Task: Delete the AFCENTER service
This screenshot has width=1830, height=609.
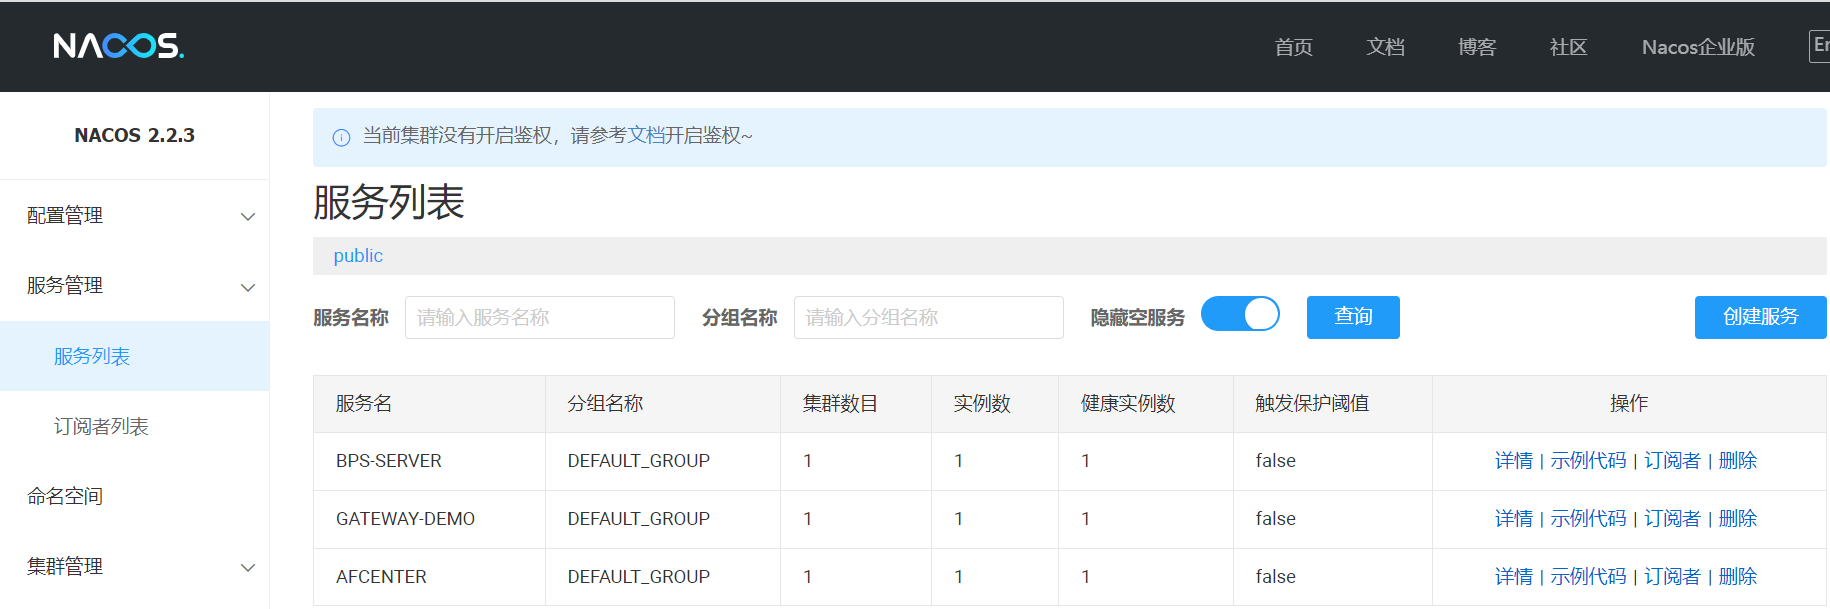Action: pos(1737,577)
